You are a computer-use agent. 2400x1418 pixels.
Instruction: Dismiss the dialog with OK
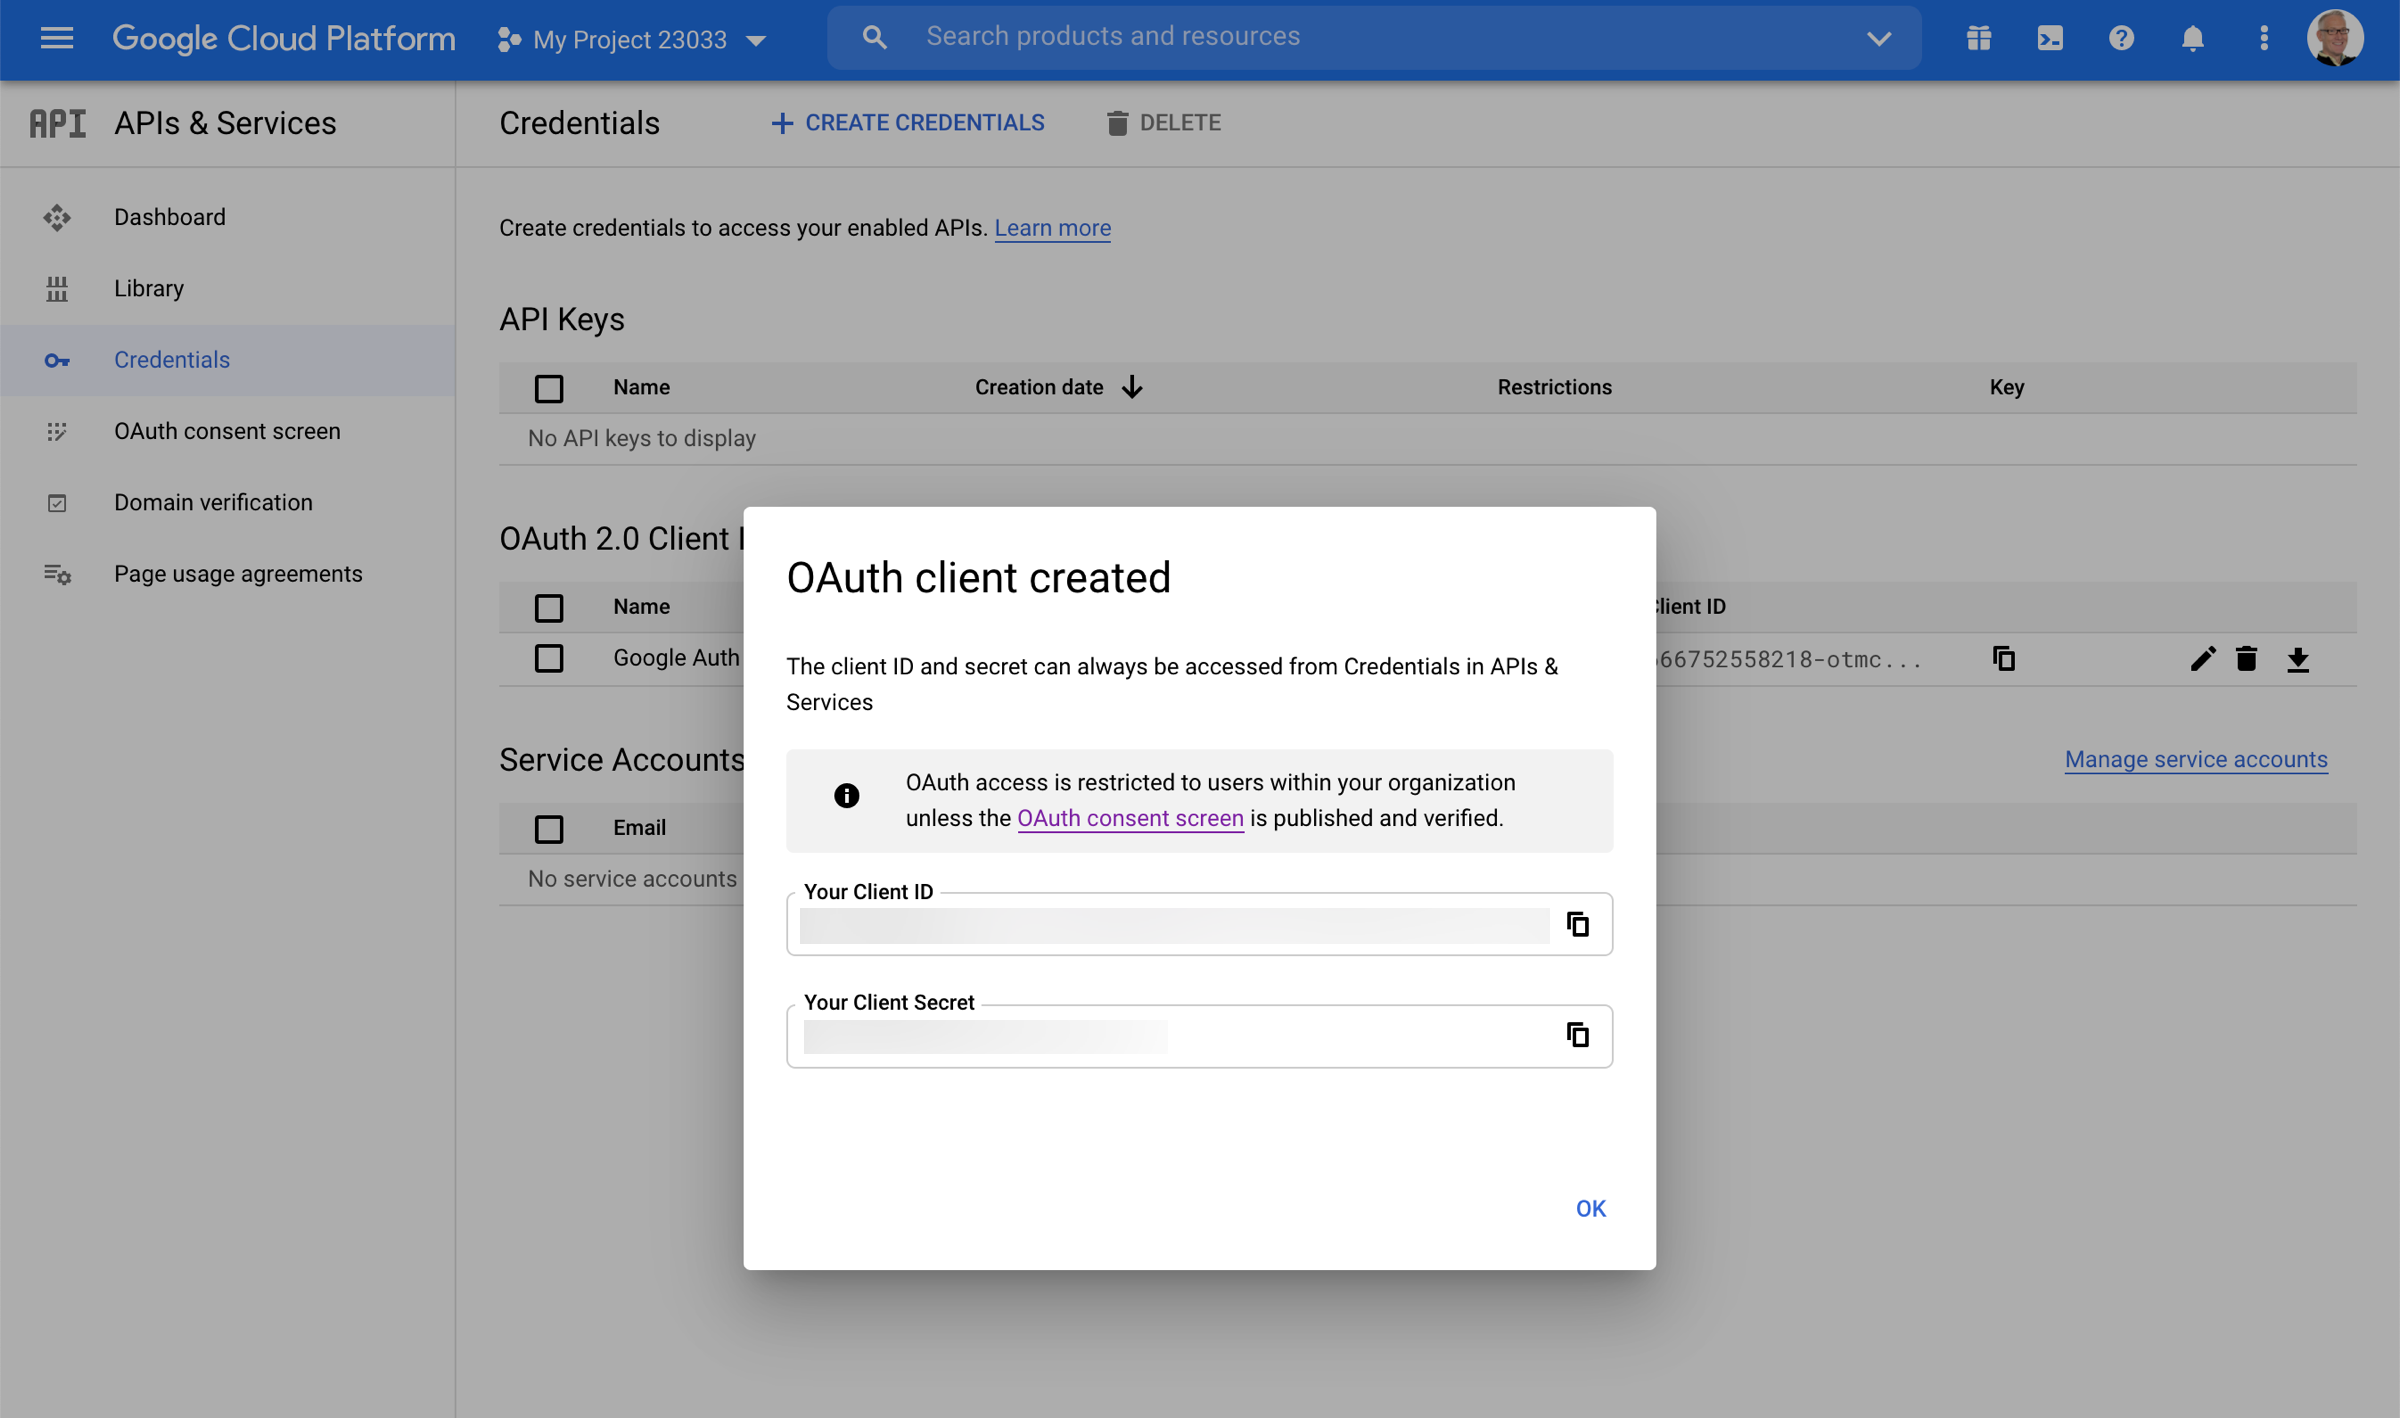1589,1208
